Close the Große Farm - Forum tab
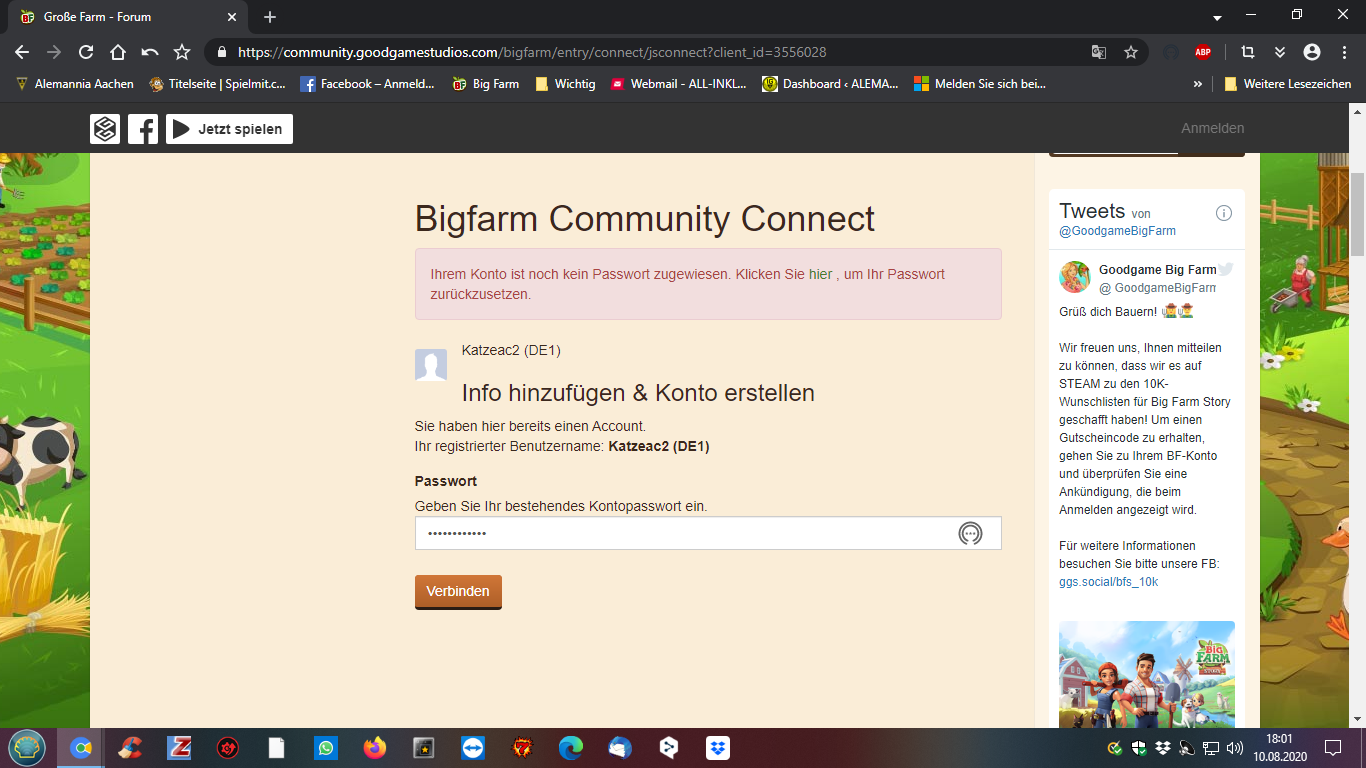This screenshot has width=1366, height=768. (232, 17)
